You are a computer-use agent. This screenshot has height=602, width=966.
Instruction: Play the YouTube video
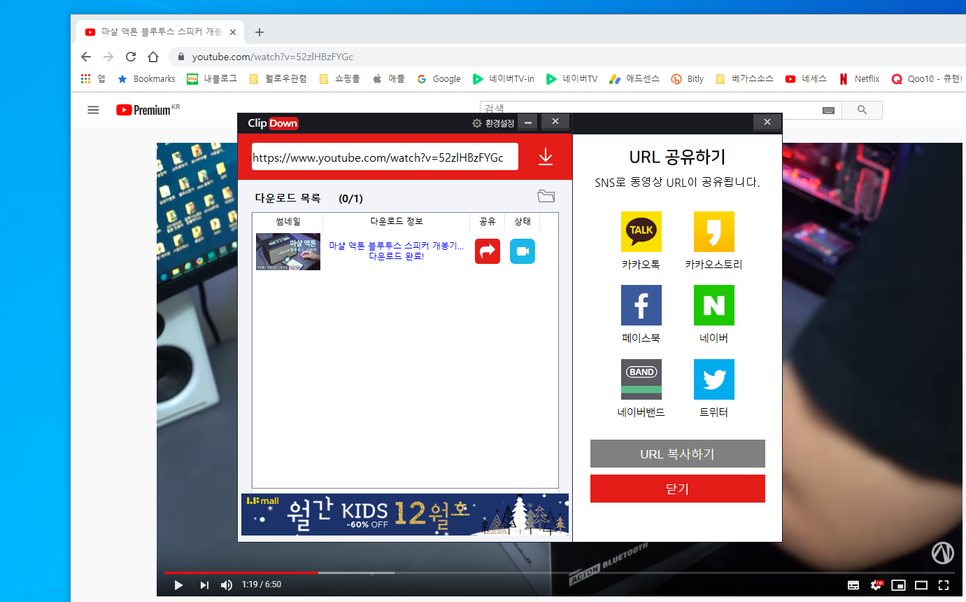178,585
